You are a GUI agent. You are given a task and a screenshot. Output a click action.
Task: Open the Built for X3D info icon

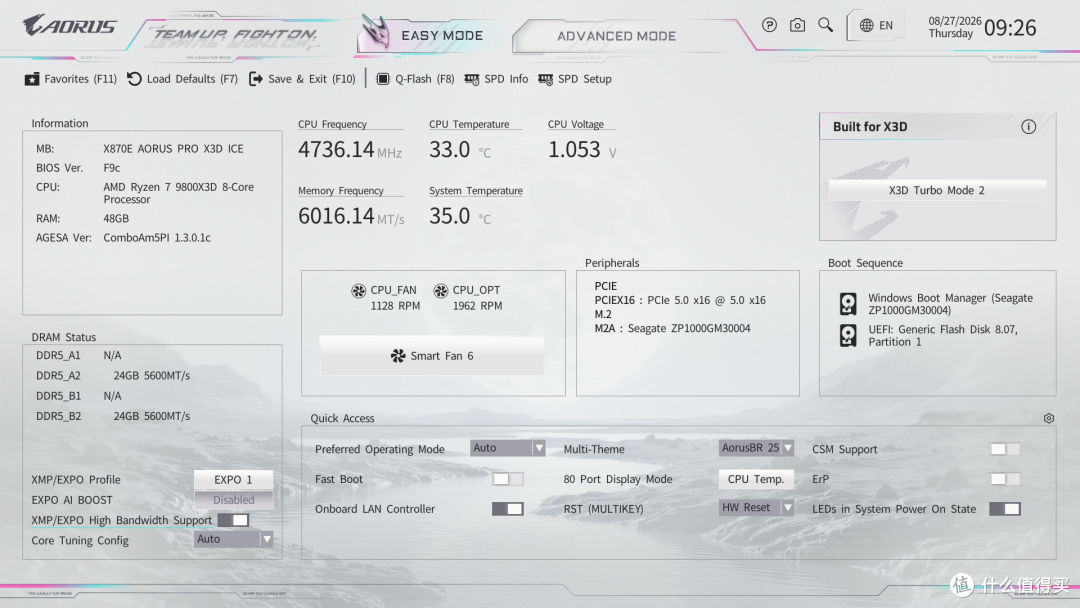pos(1028,127)
